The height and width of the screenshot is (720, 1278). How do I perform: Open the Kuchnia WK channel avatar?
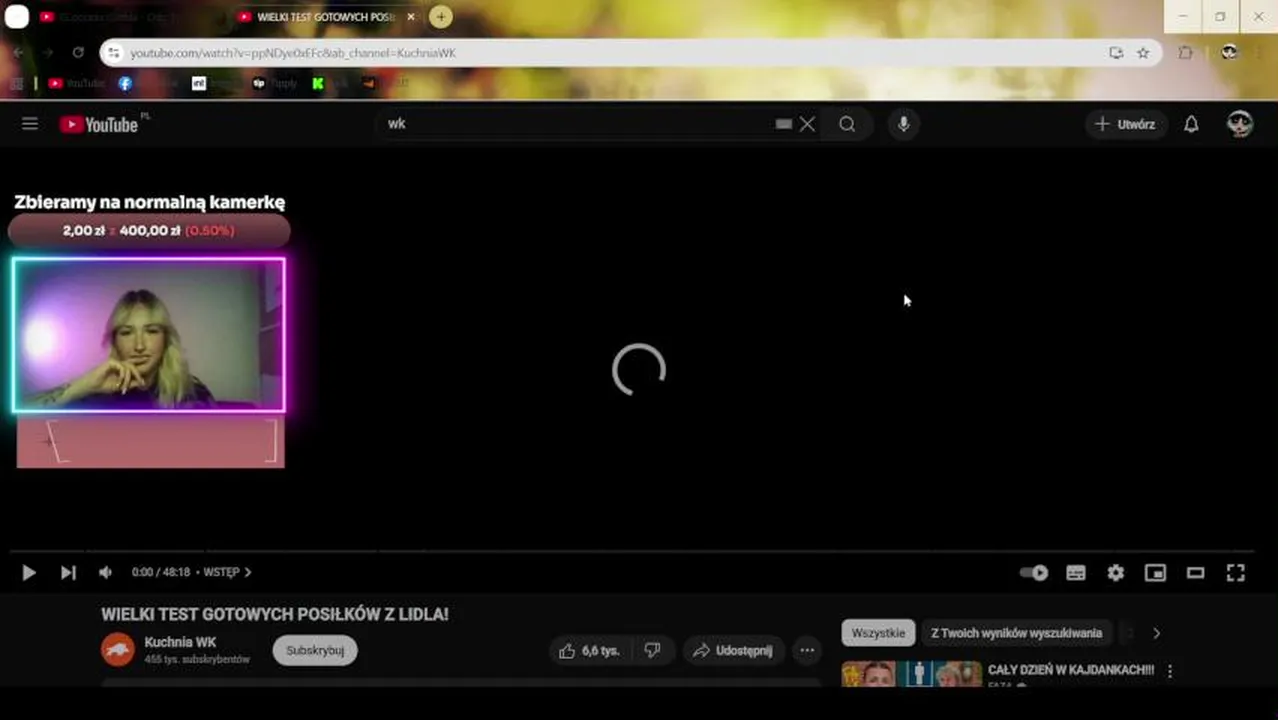tap(118, 649)
